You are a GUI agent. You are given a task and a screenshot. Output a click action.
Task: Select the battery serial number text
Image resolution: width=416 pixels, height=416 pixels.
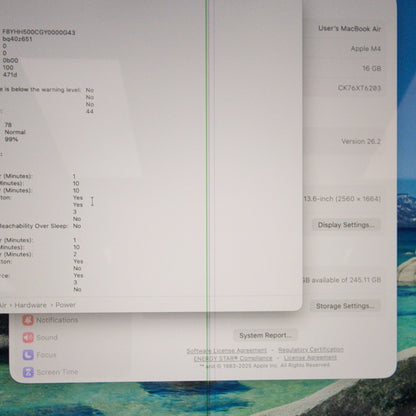pos(39,32)
